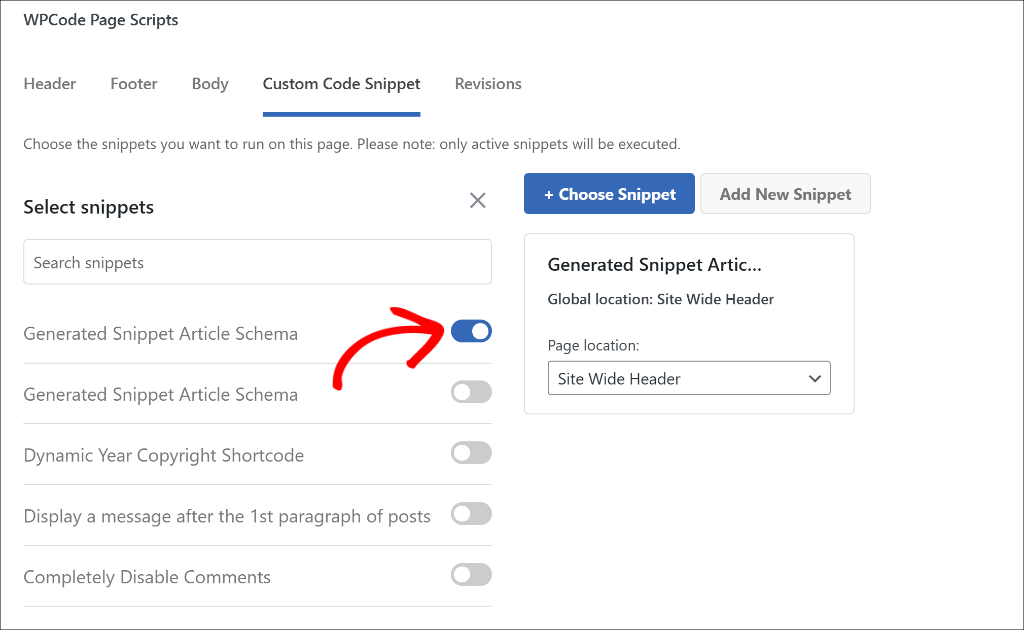
Task: Select the Dynamic Year Copyright Shortcode row
Action: coord(163,454)
